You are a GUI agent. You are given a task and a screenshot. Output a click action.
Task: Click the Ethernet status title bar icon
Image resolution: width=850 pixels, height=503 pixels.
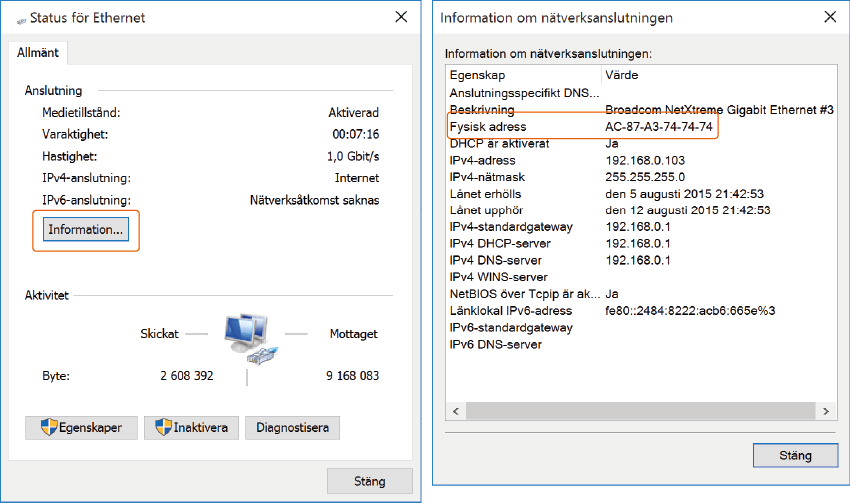pyautogui.click(x=21, y=18)
